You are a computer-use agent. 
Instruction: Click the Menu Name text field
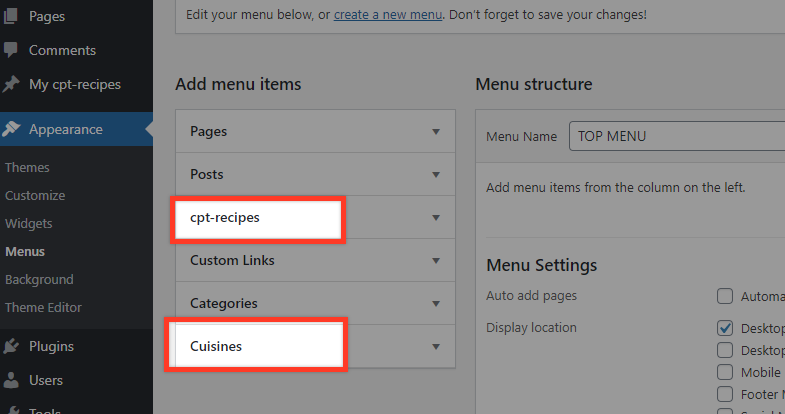[x=677, y=136]
